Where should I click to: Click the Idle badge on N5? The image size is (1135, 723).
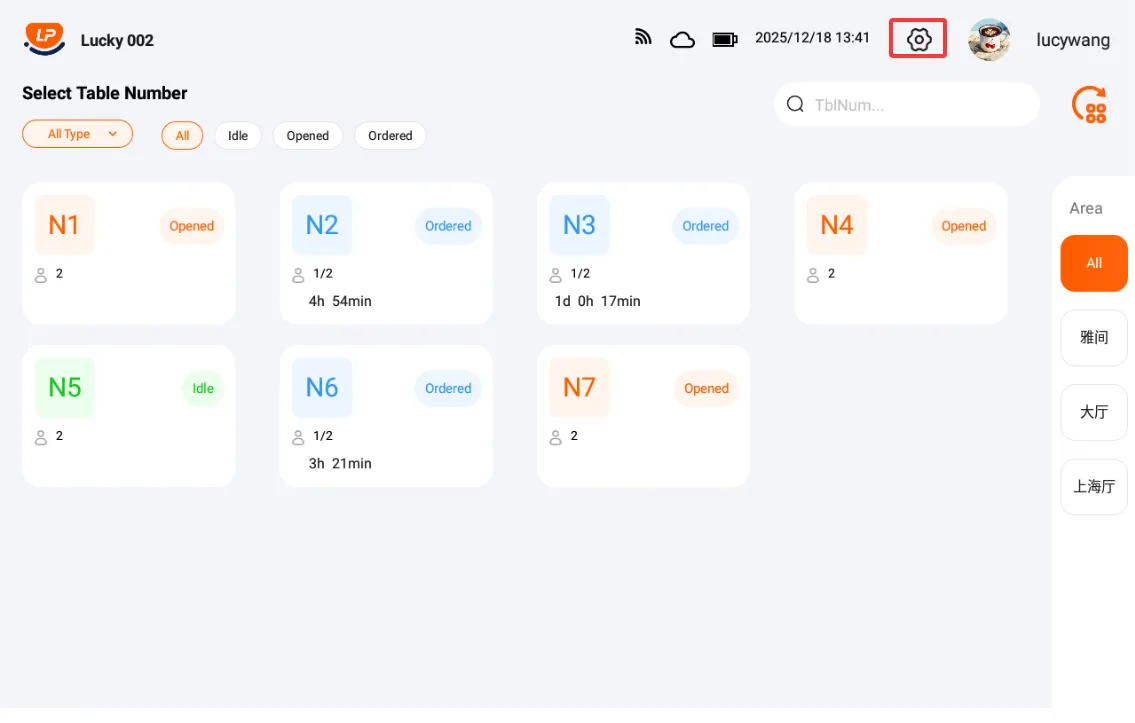point(203,389)
